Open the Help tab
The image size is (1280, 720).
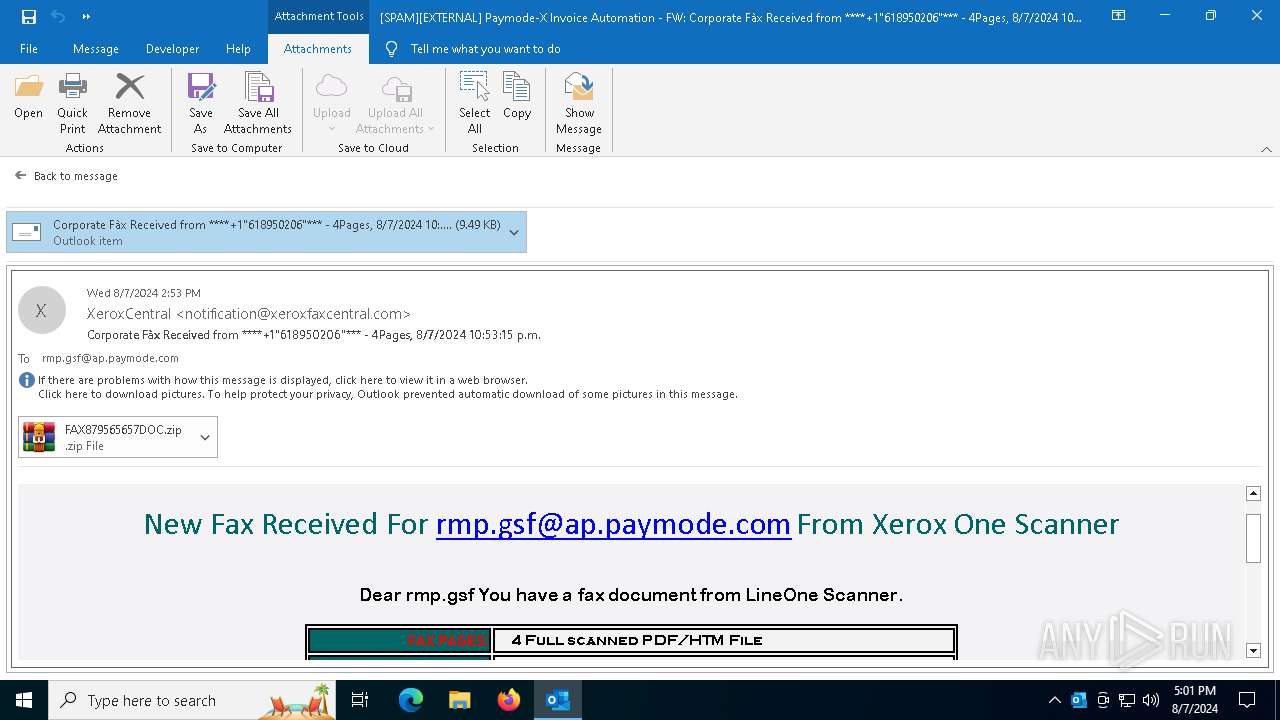tap(238, 49)
